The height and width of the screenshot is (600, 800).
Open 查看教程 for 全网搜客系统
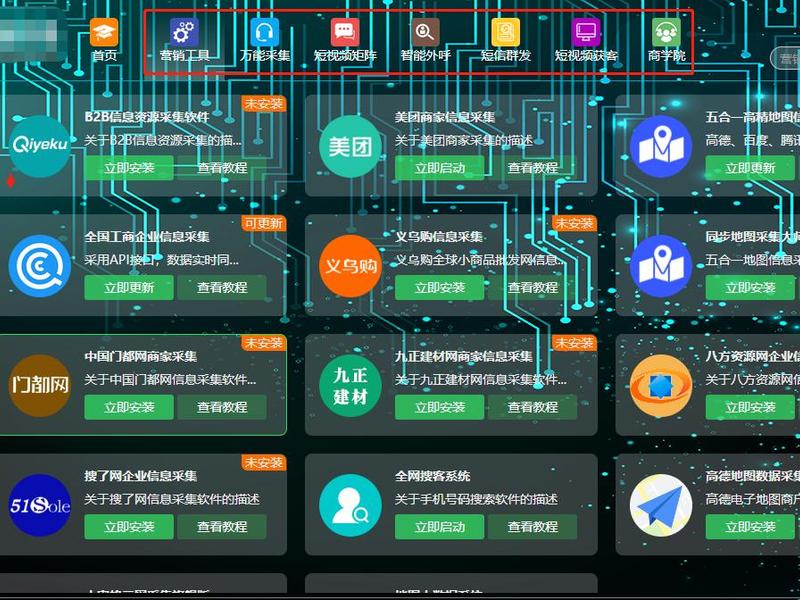(x=533, y=527)
